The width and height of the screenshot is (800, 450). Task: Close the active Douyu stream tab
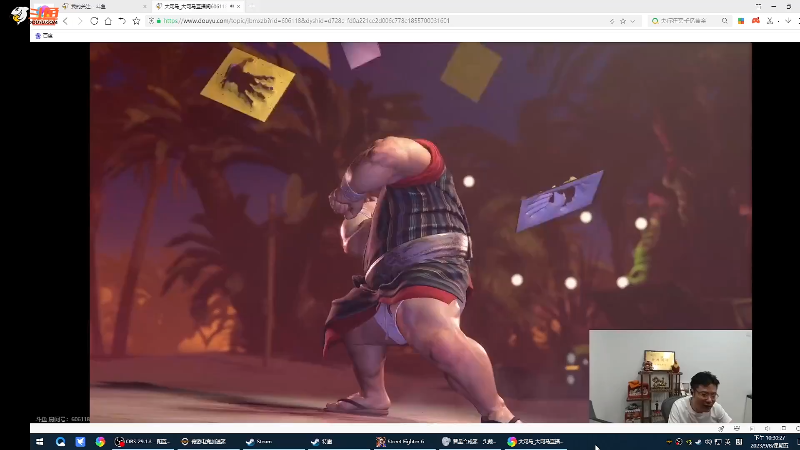pos(238,7)
